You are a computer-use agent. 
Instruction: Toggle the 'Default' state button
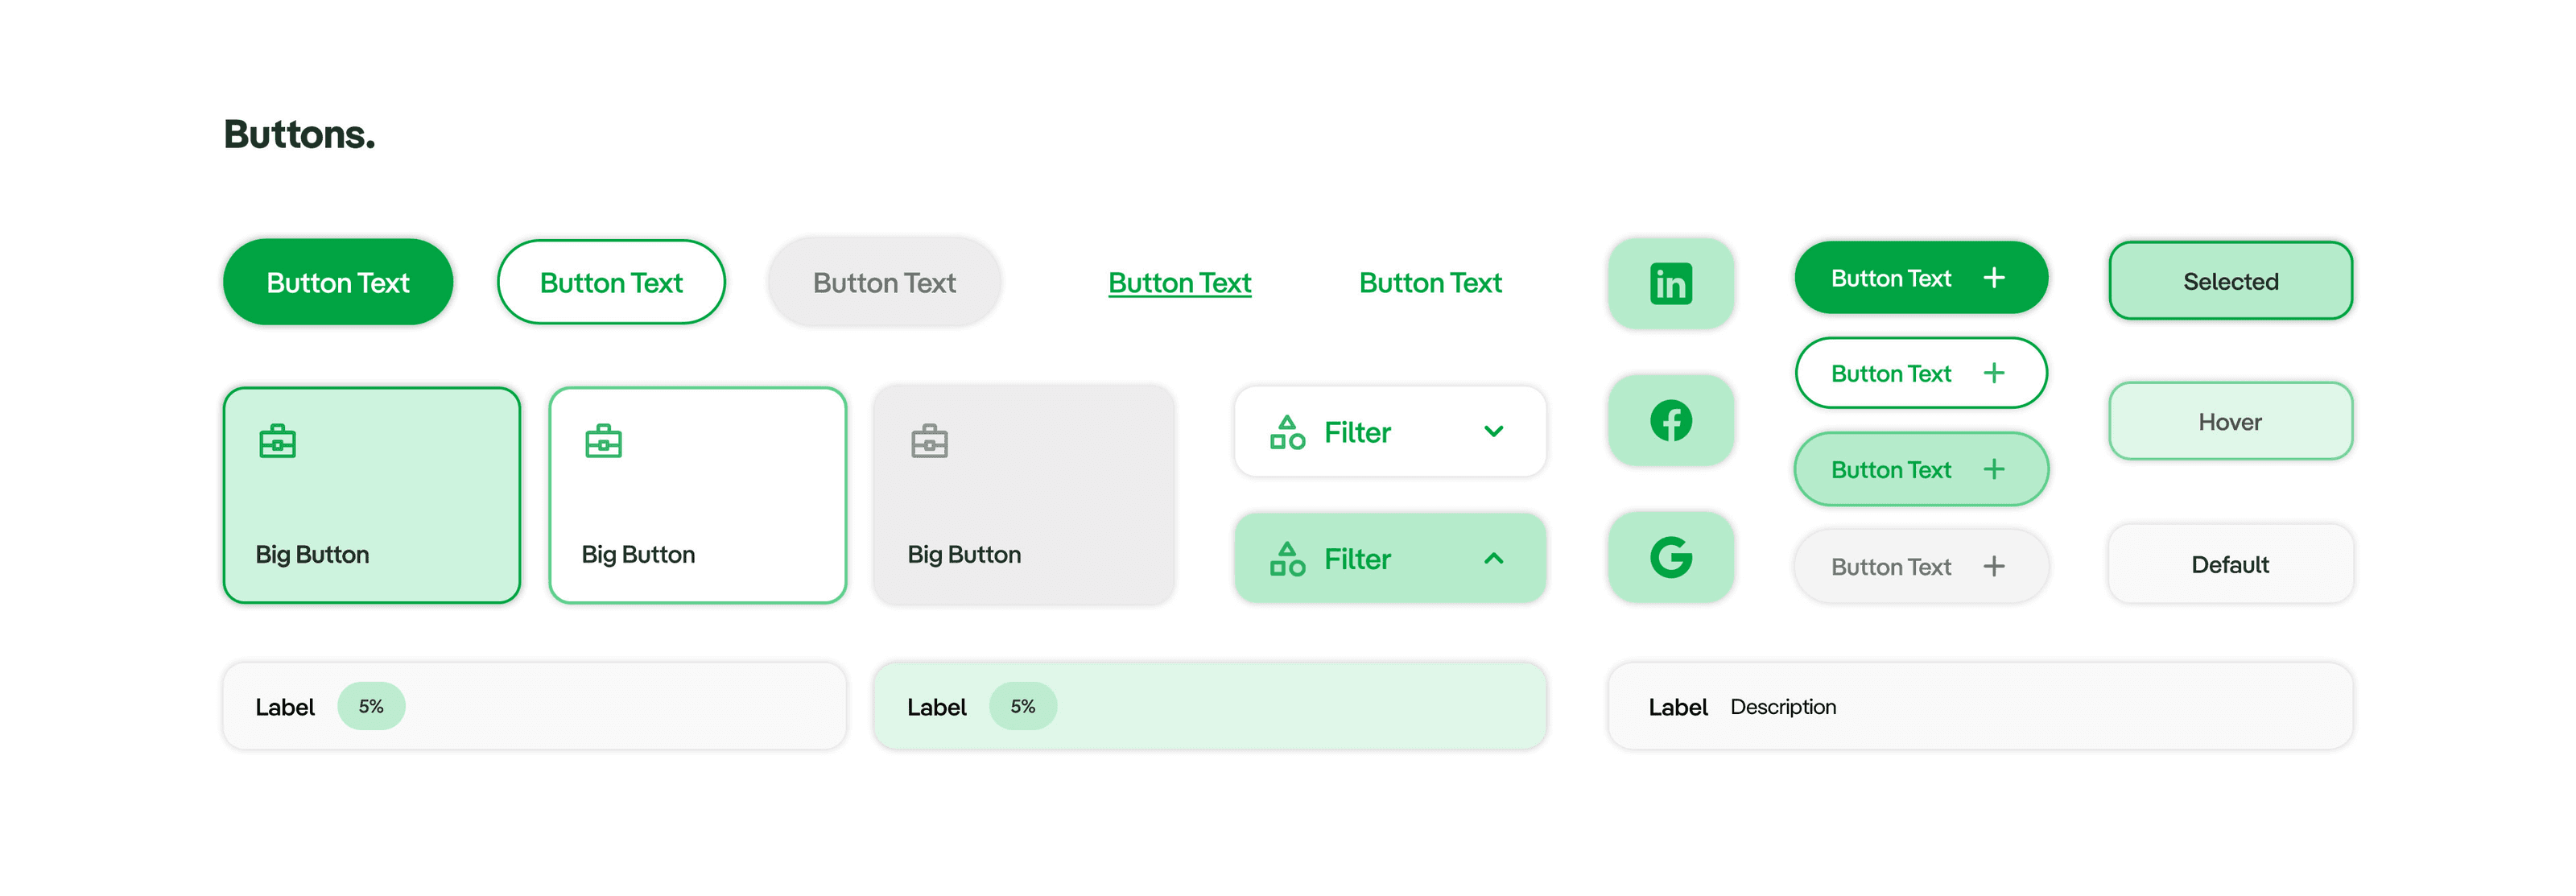pyautogui.click(x=2230, y=564)
